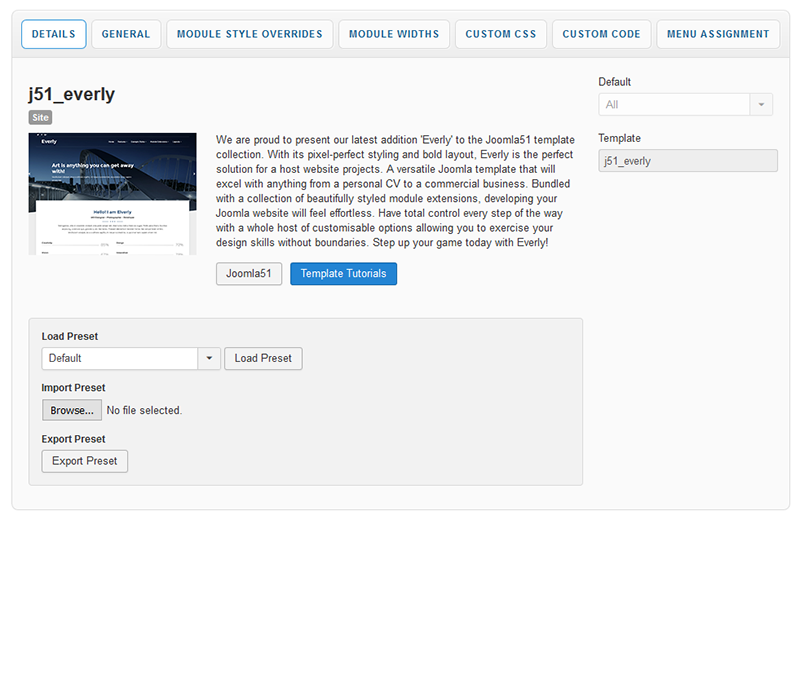The image size is (800, 674).
Task: Switch to the General tab
Action: [126, 34]
